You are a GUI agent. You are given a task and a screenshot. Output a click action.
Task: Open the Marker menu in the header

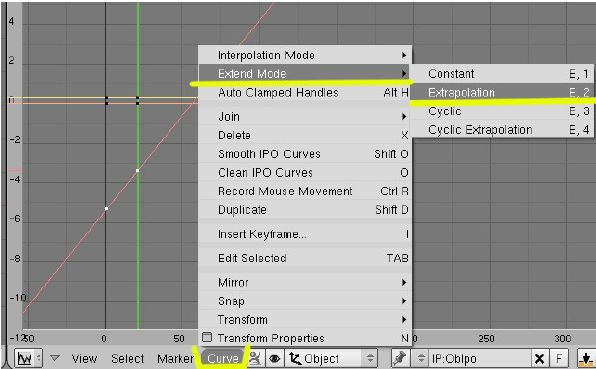[175, 358]
